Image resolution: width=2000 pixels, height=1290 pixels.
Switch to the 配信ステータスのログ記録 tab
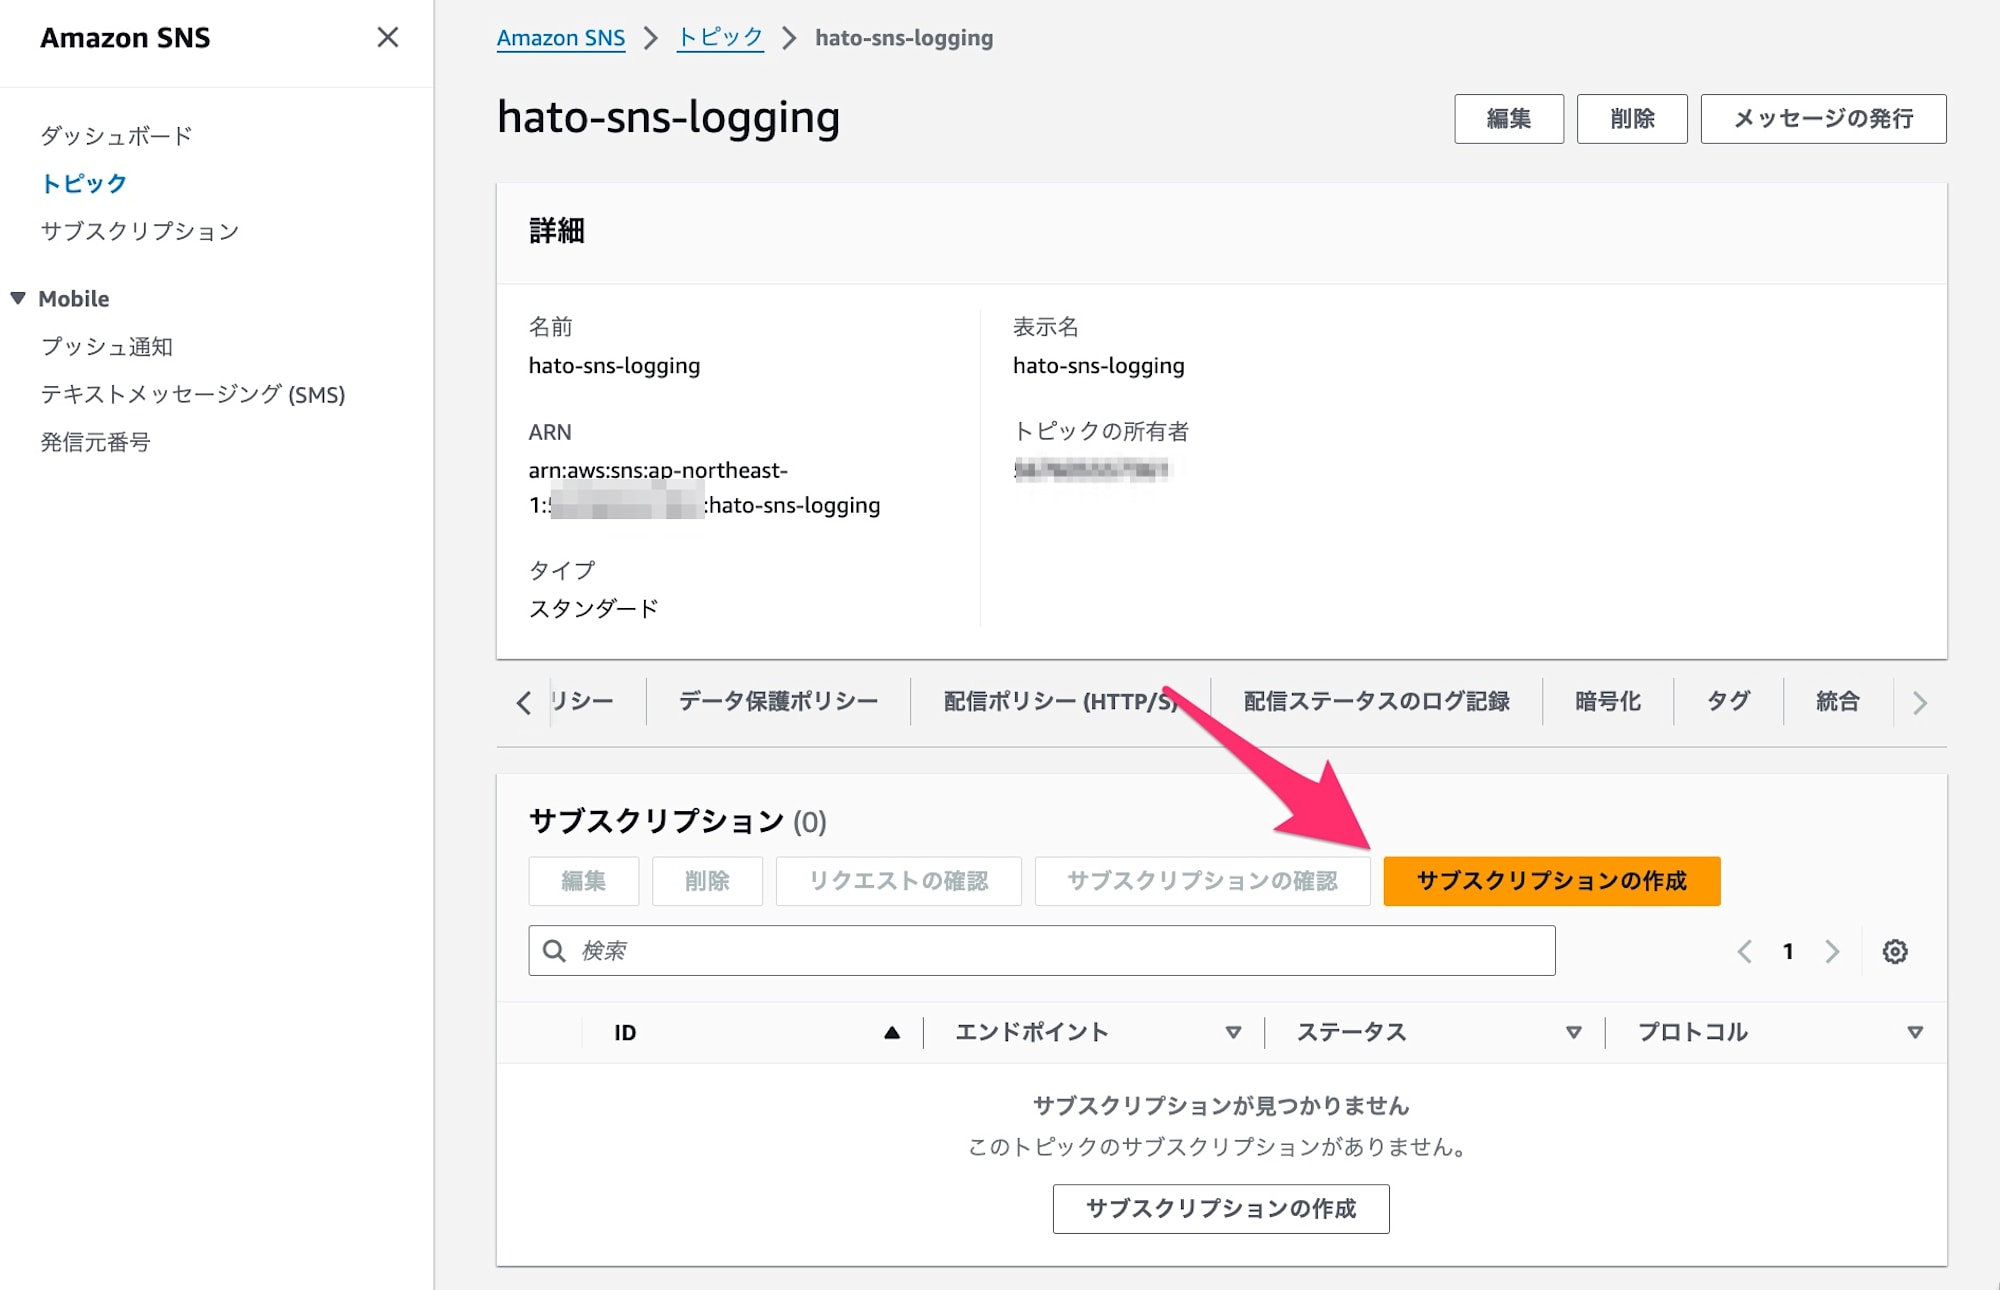click(1376, 701)
